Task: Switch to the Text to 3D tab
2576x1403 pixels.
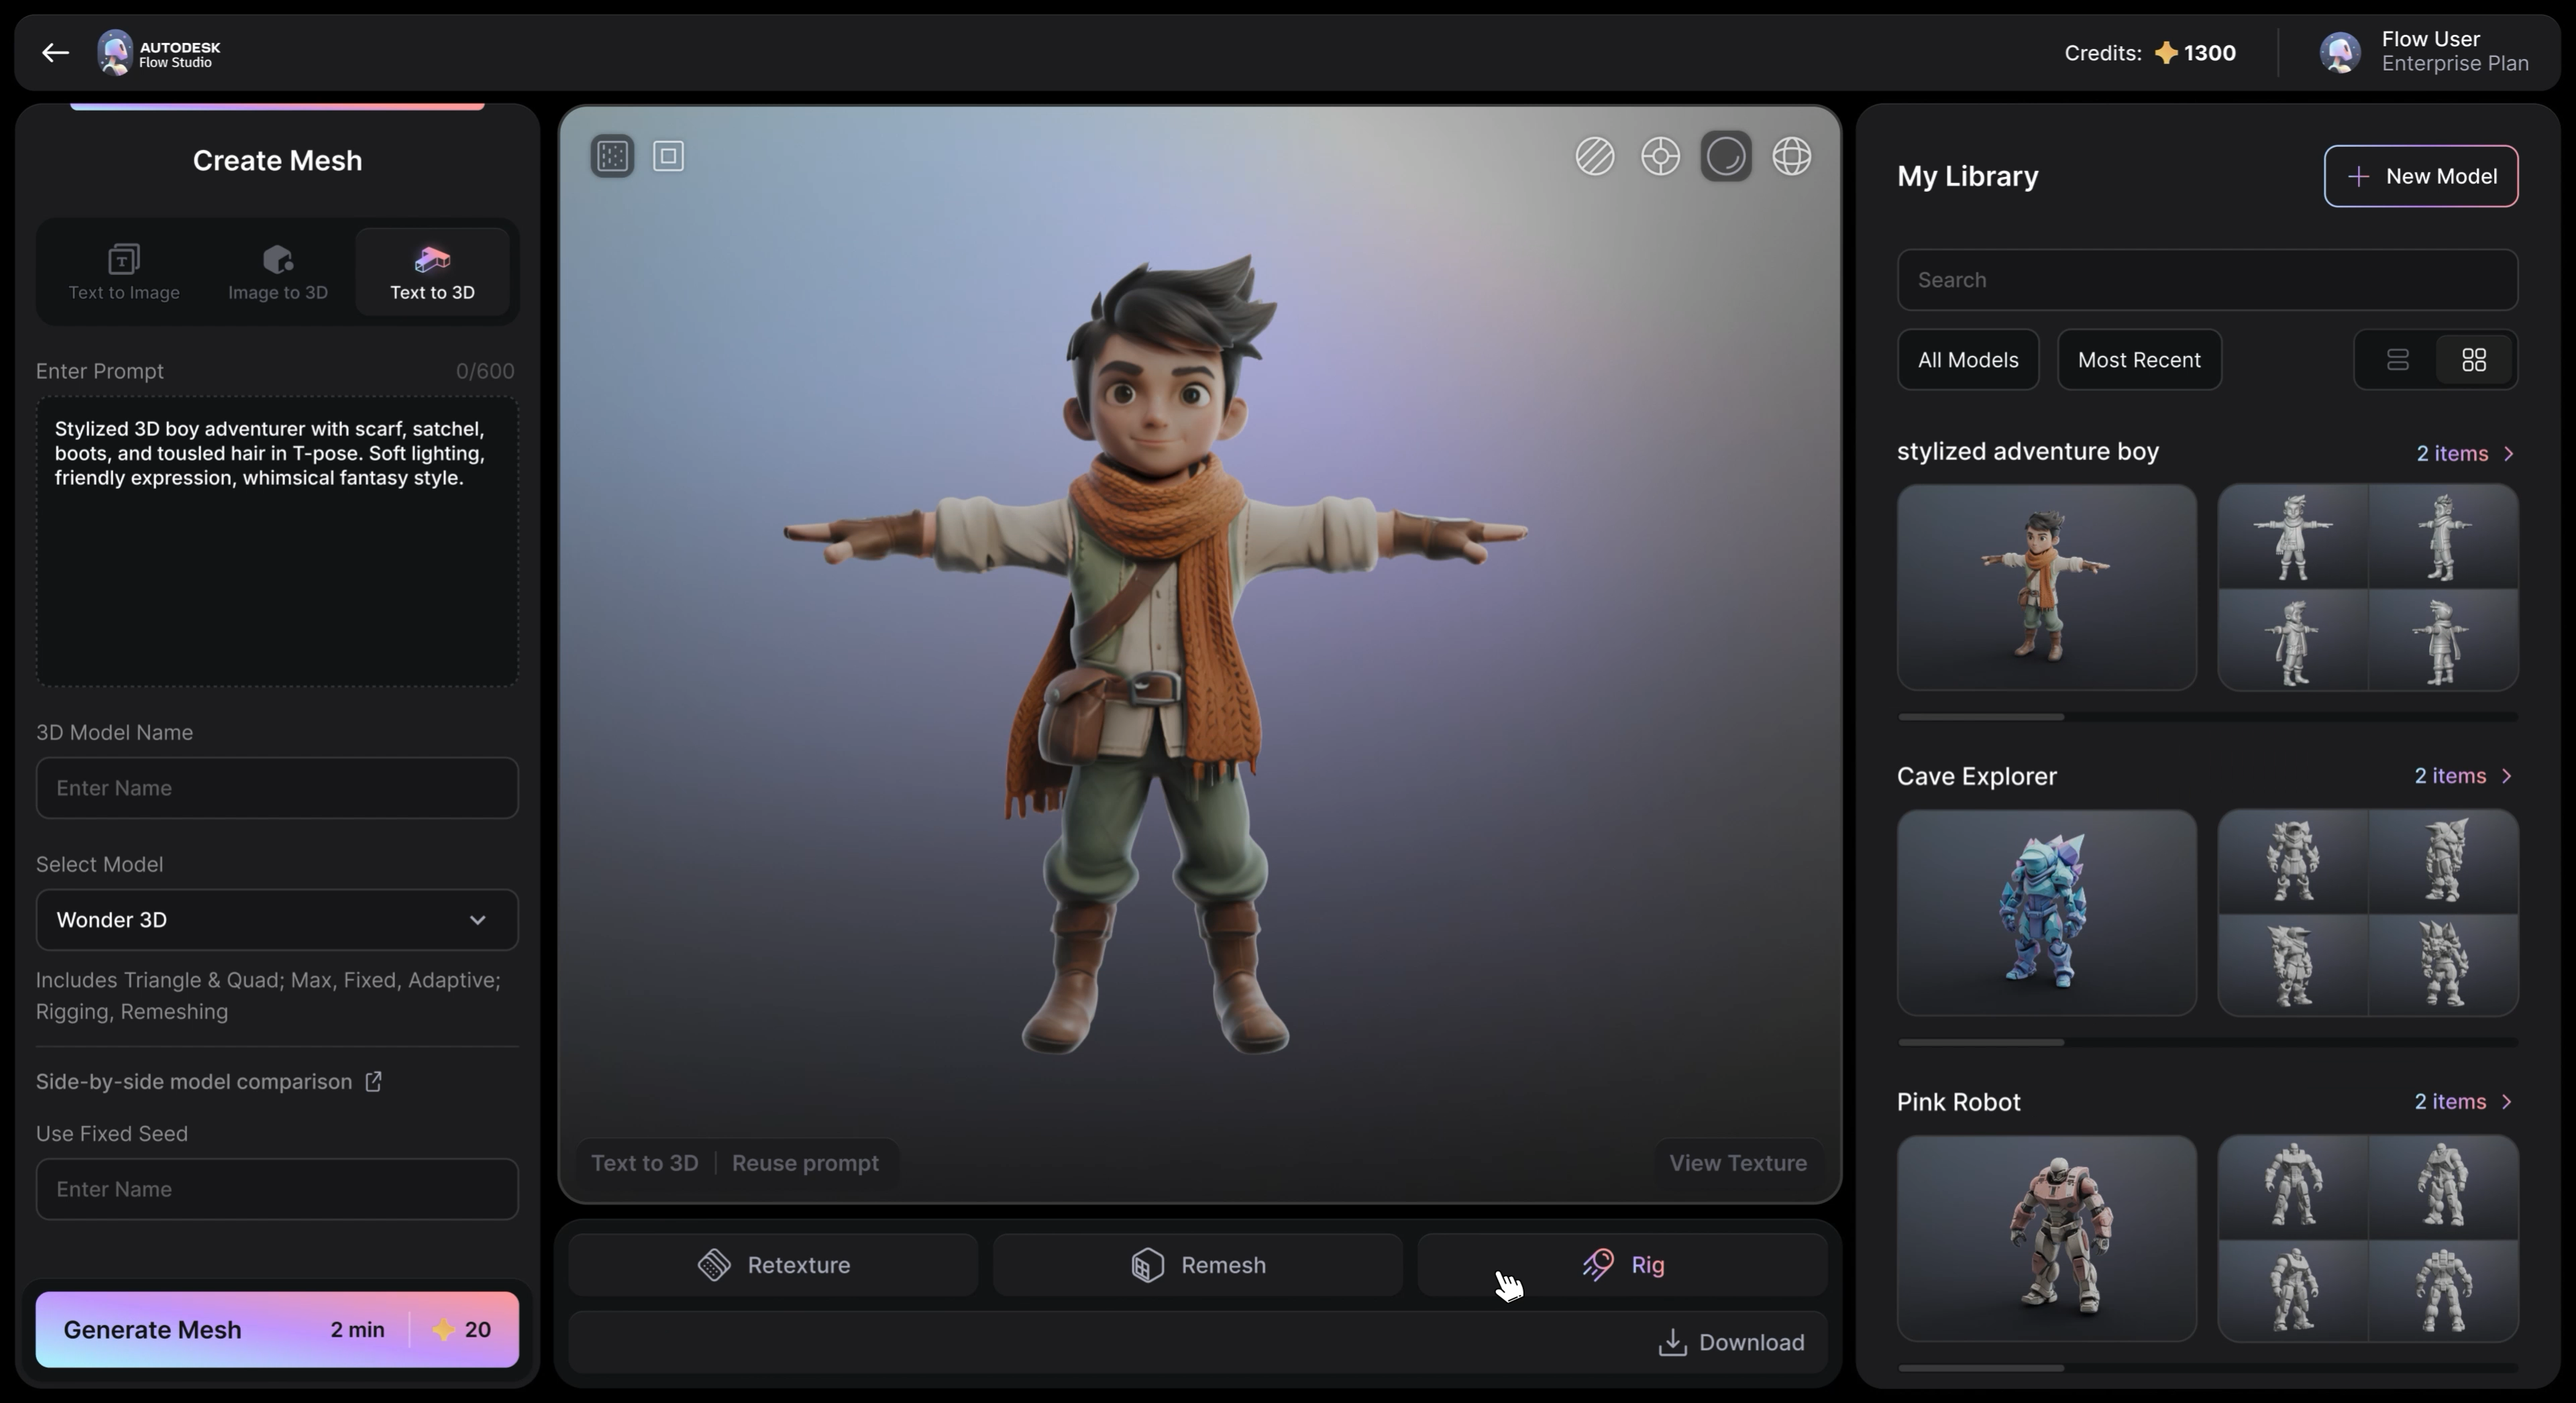Action: pos(432,272)
